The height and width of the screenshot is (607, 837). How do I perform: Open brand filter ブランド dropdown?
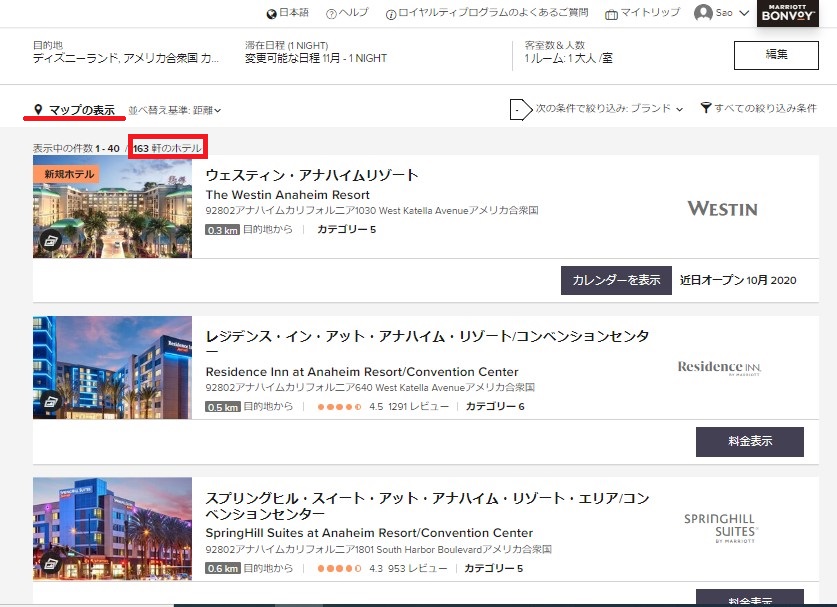point(609,109)
